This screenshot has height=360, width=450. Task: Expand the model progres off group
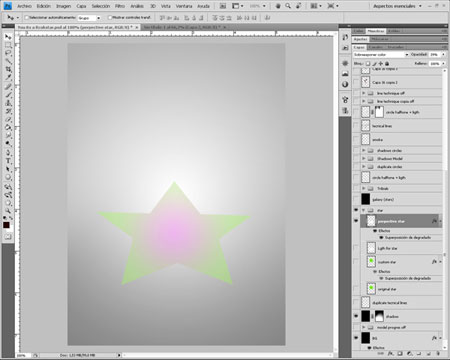[364, 327]
